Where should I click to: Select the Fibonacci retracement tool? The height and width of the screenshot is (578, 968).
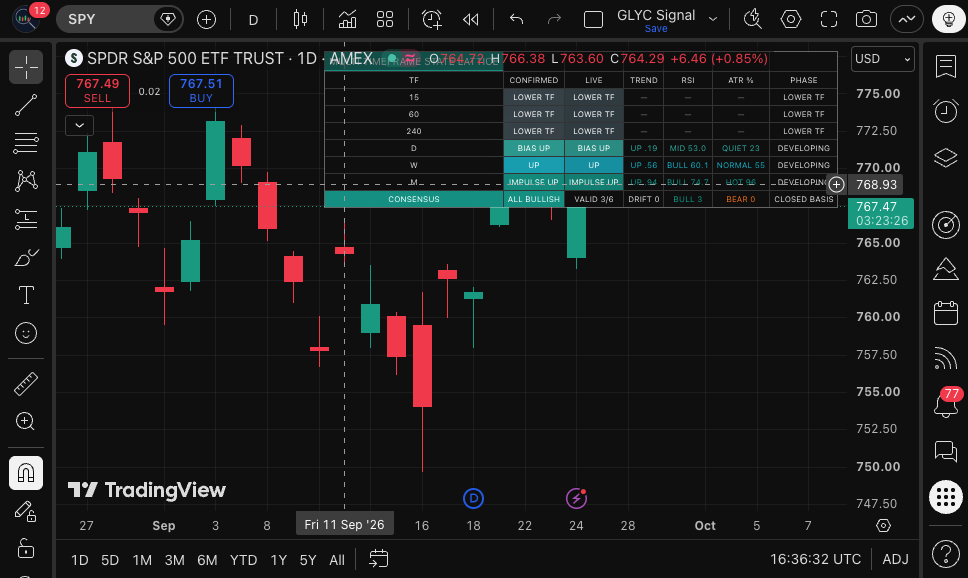click(26, 143)
